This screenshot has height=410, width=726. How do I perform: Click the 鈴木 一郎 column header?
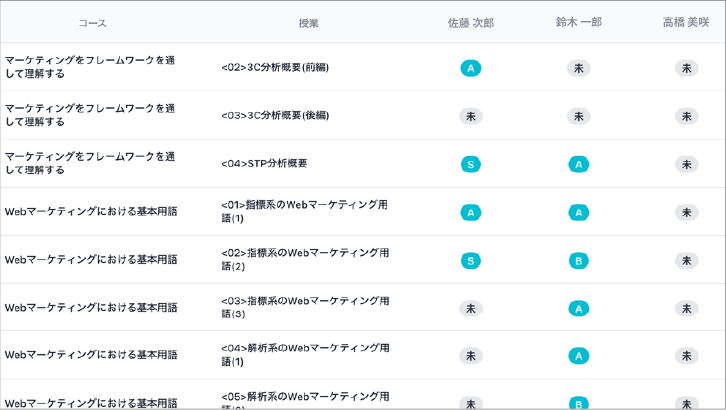click(578, 23)
